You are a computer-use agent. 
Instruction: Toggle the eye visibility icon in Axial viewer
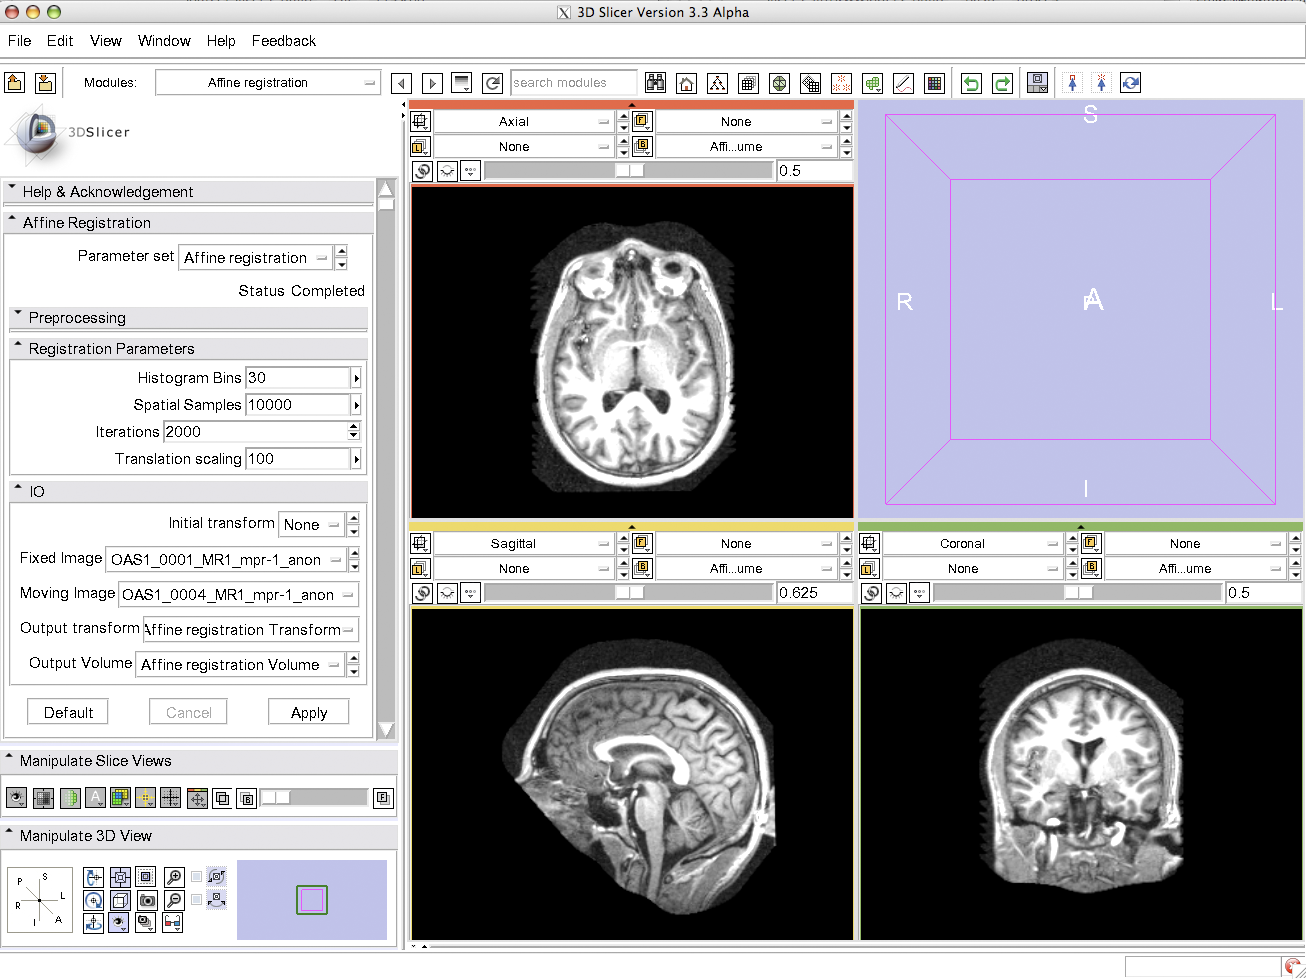click(447, 171)
